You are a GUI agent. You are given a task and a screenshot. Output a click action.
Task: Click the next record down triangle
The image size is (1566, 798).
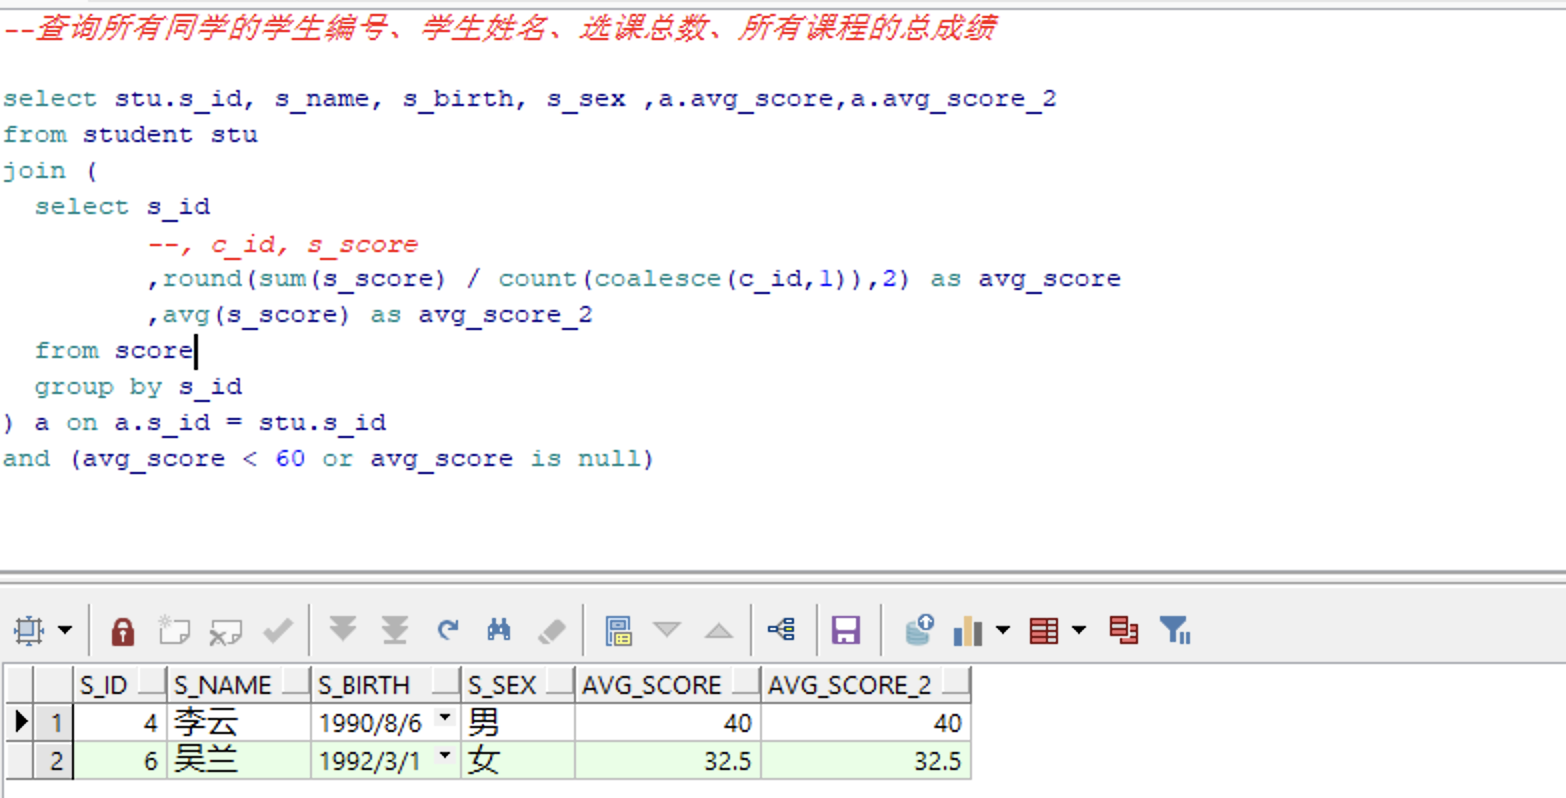(x=667, y=630)
